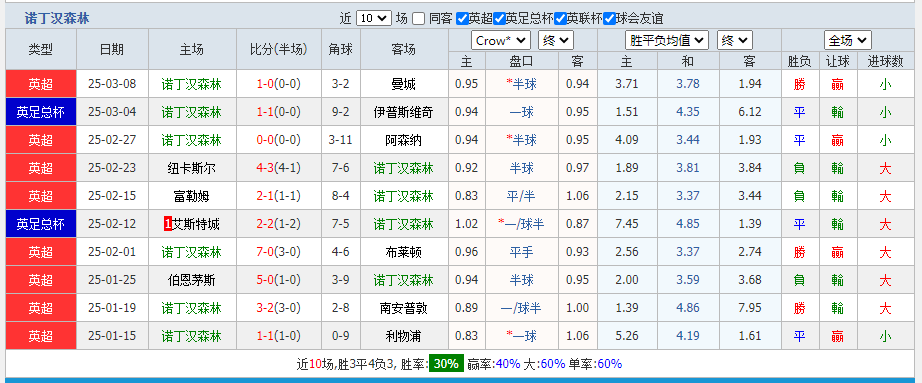Uncheck the 球会友谊 filter checkbox
This screenshot has height=383, width=922.
tap(609, 18)
